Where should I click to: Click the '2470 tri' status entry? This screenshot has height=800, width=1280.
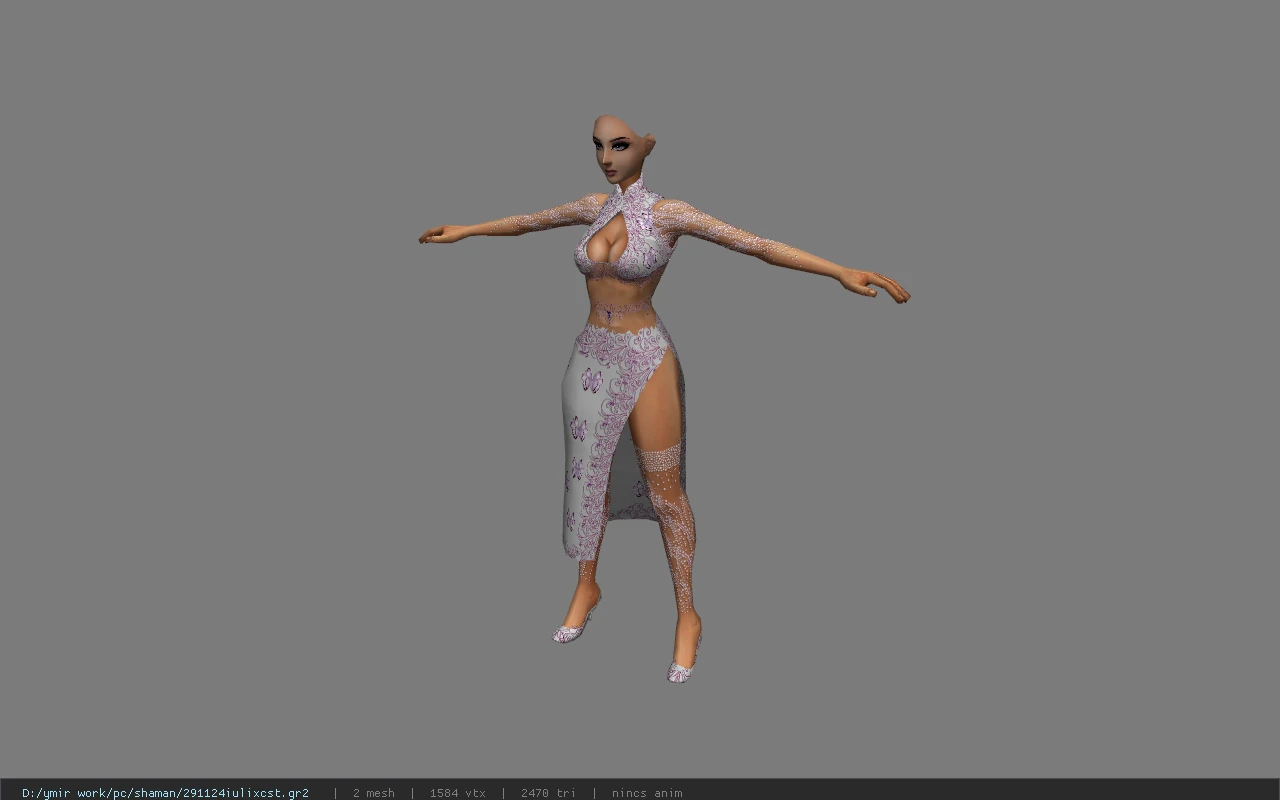coord(548,793)
